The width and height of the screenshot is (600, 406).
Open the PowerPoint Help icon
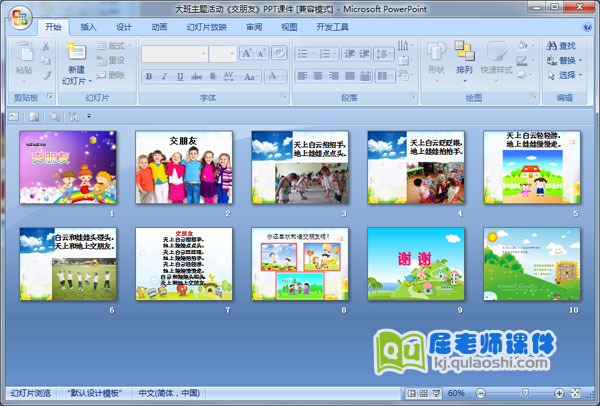coord(587,27)
